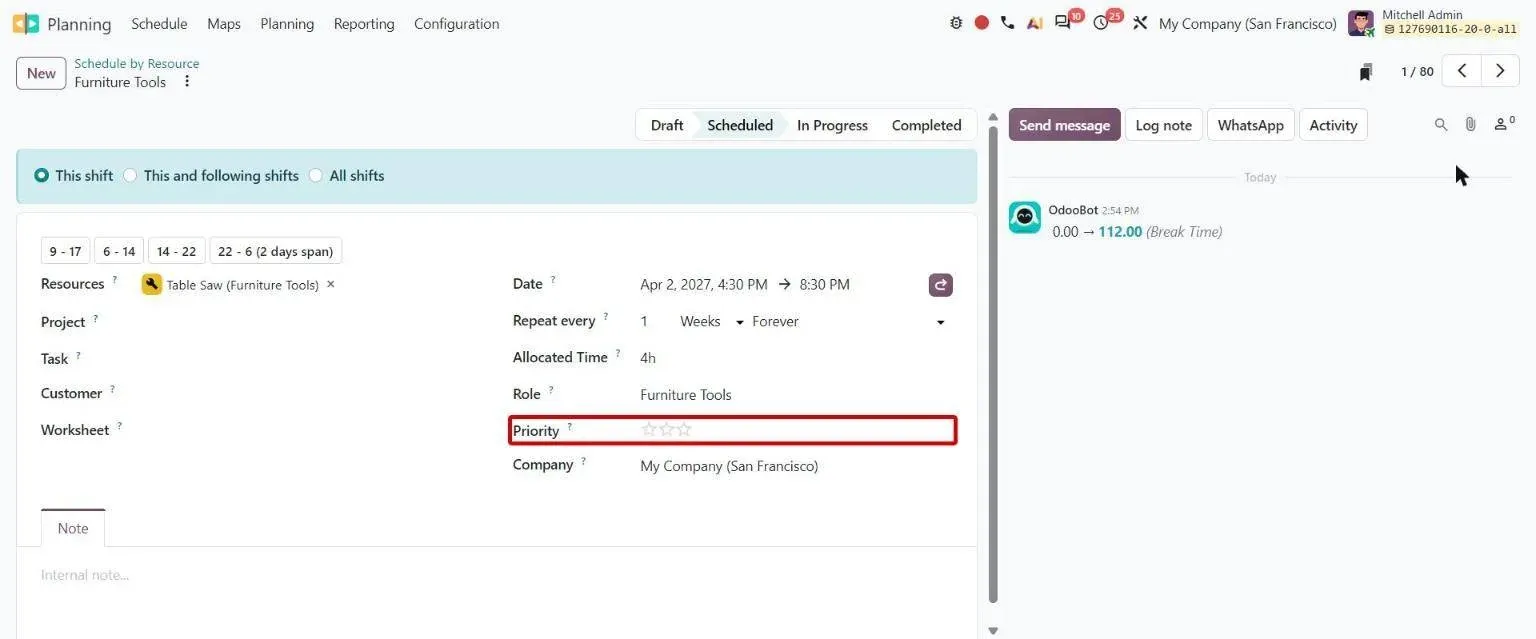The image size is (1536, 639).
Task: Set status to Draft
Action: click(x=666, y=125)
